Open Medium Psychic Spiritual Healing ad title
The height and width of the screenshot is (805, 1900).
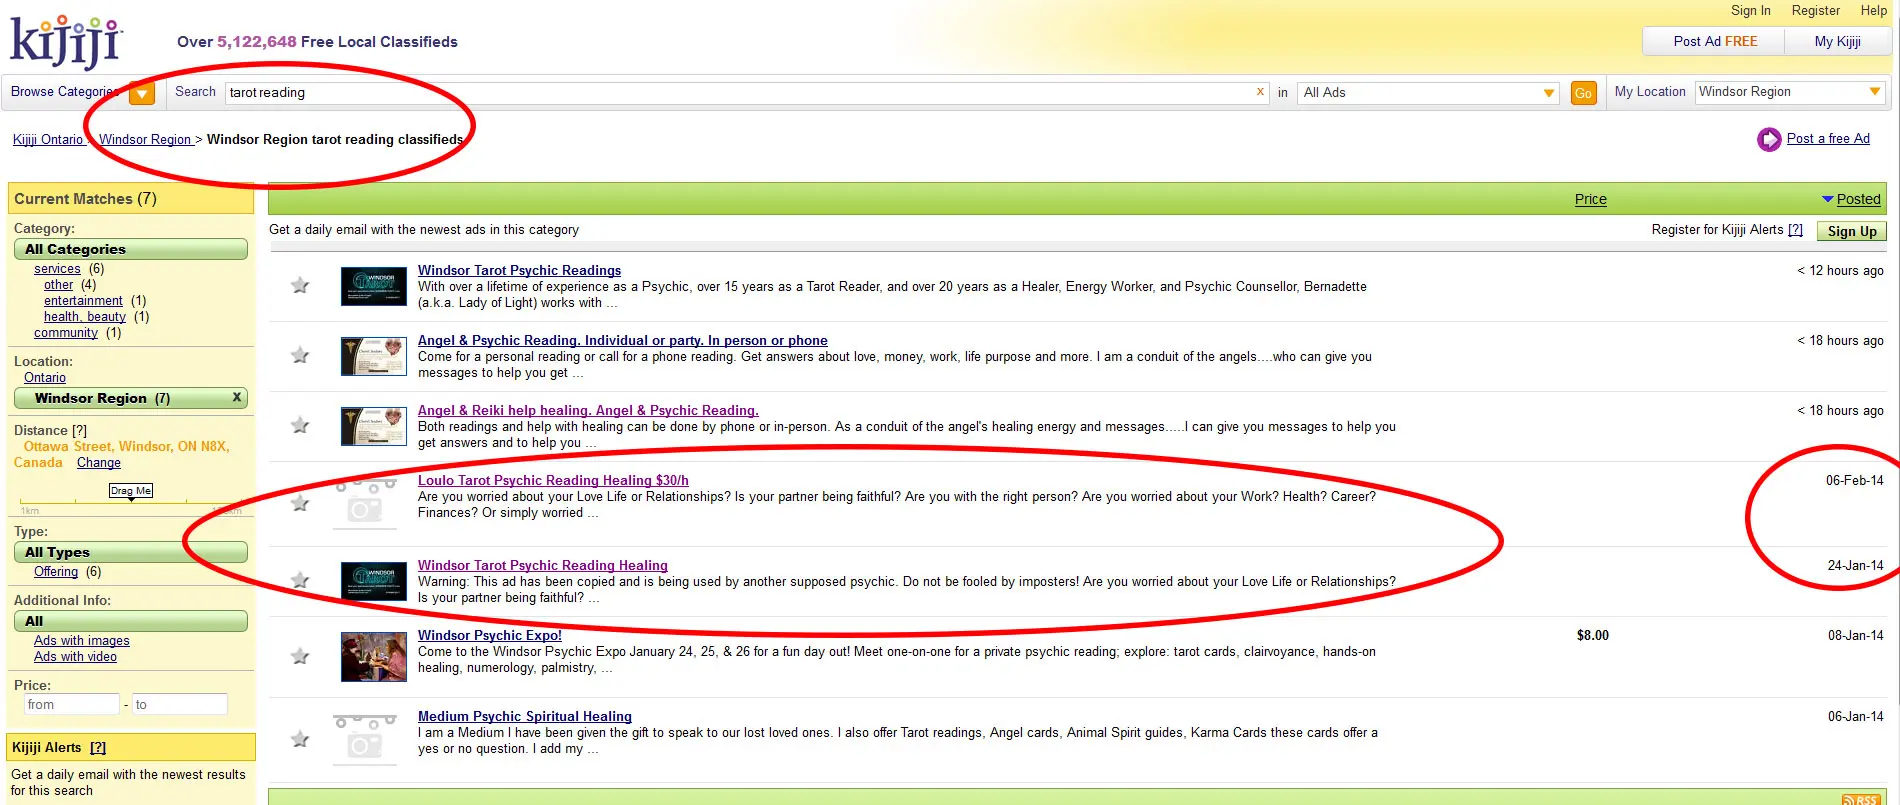(524, 716)
